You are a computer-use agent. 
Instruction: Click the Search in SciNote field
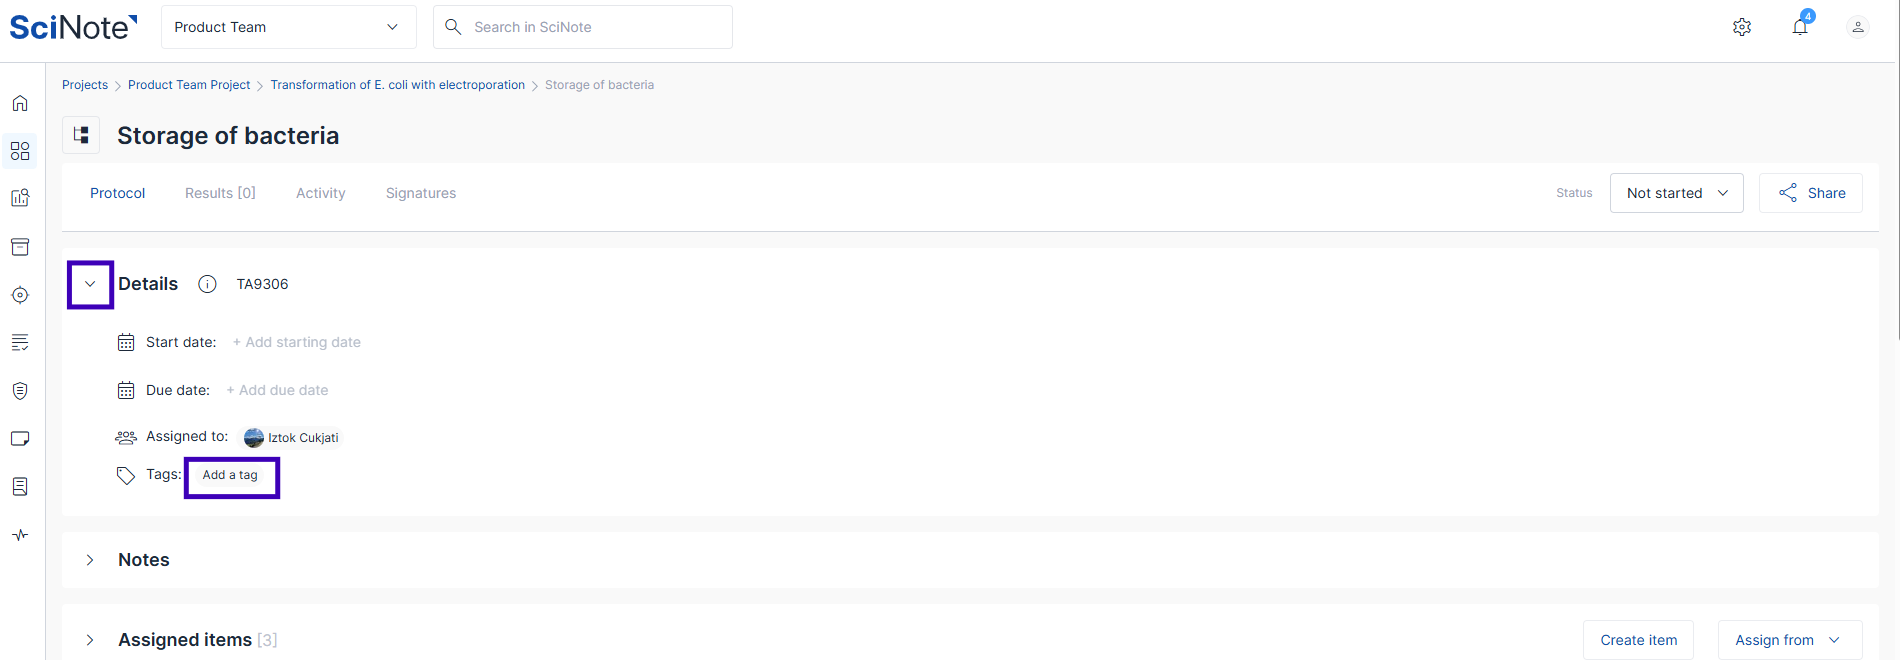[595, 27]
